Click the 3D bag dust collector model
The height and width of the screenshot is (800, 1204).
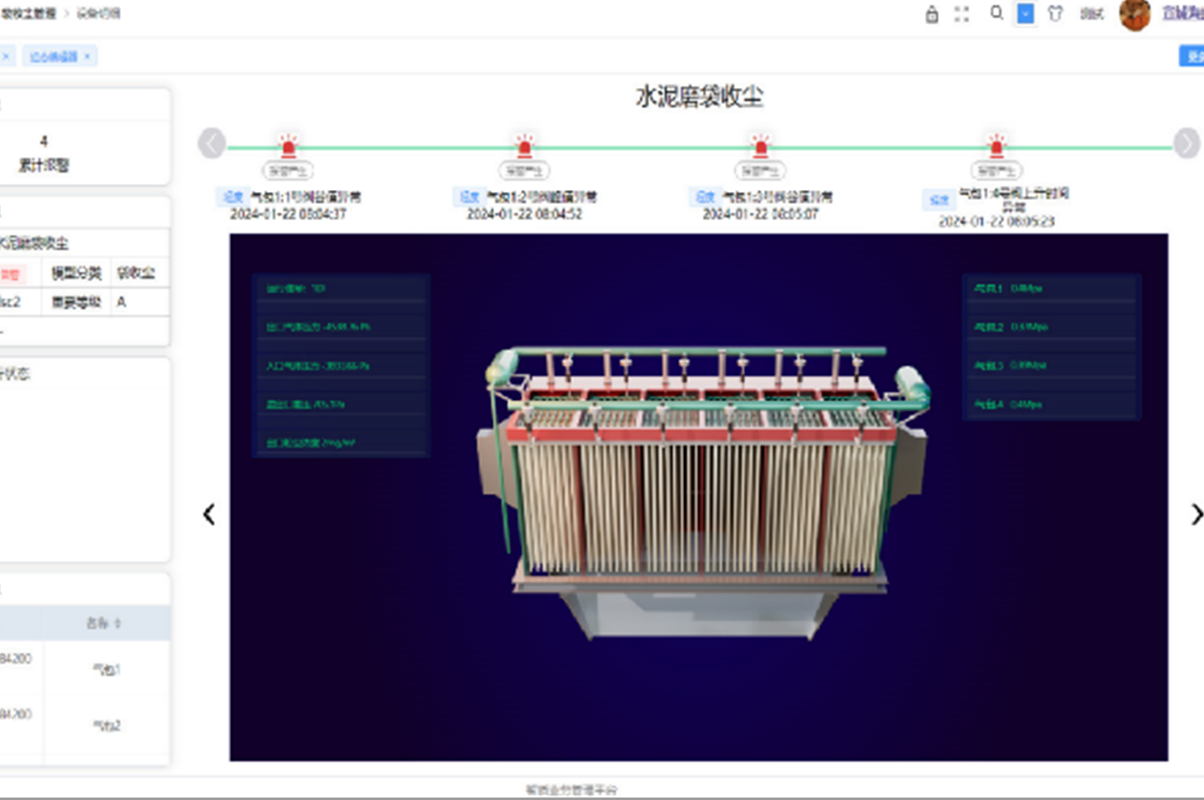click(700, 480)
